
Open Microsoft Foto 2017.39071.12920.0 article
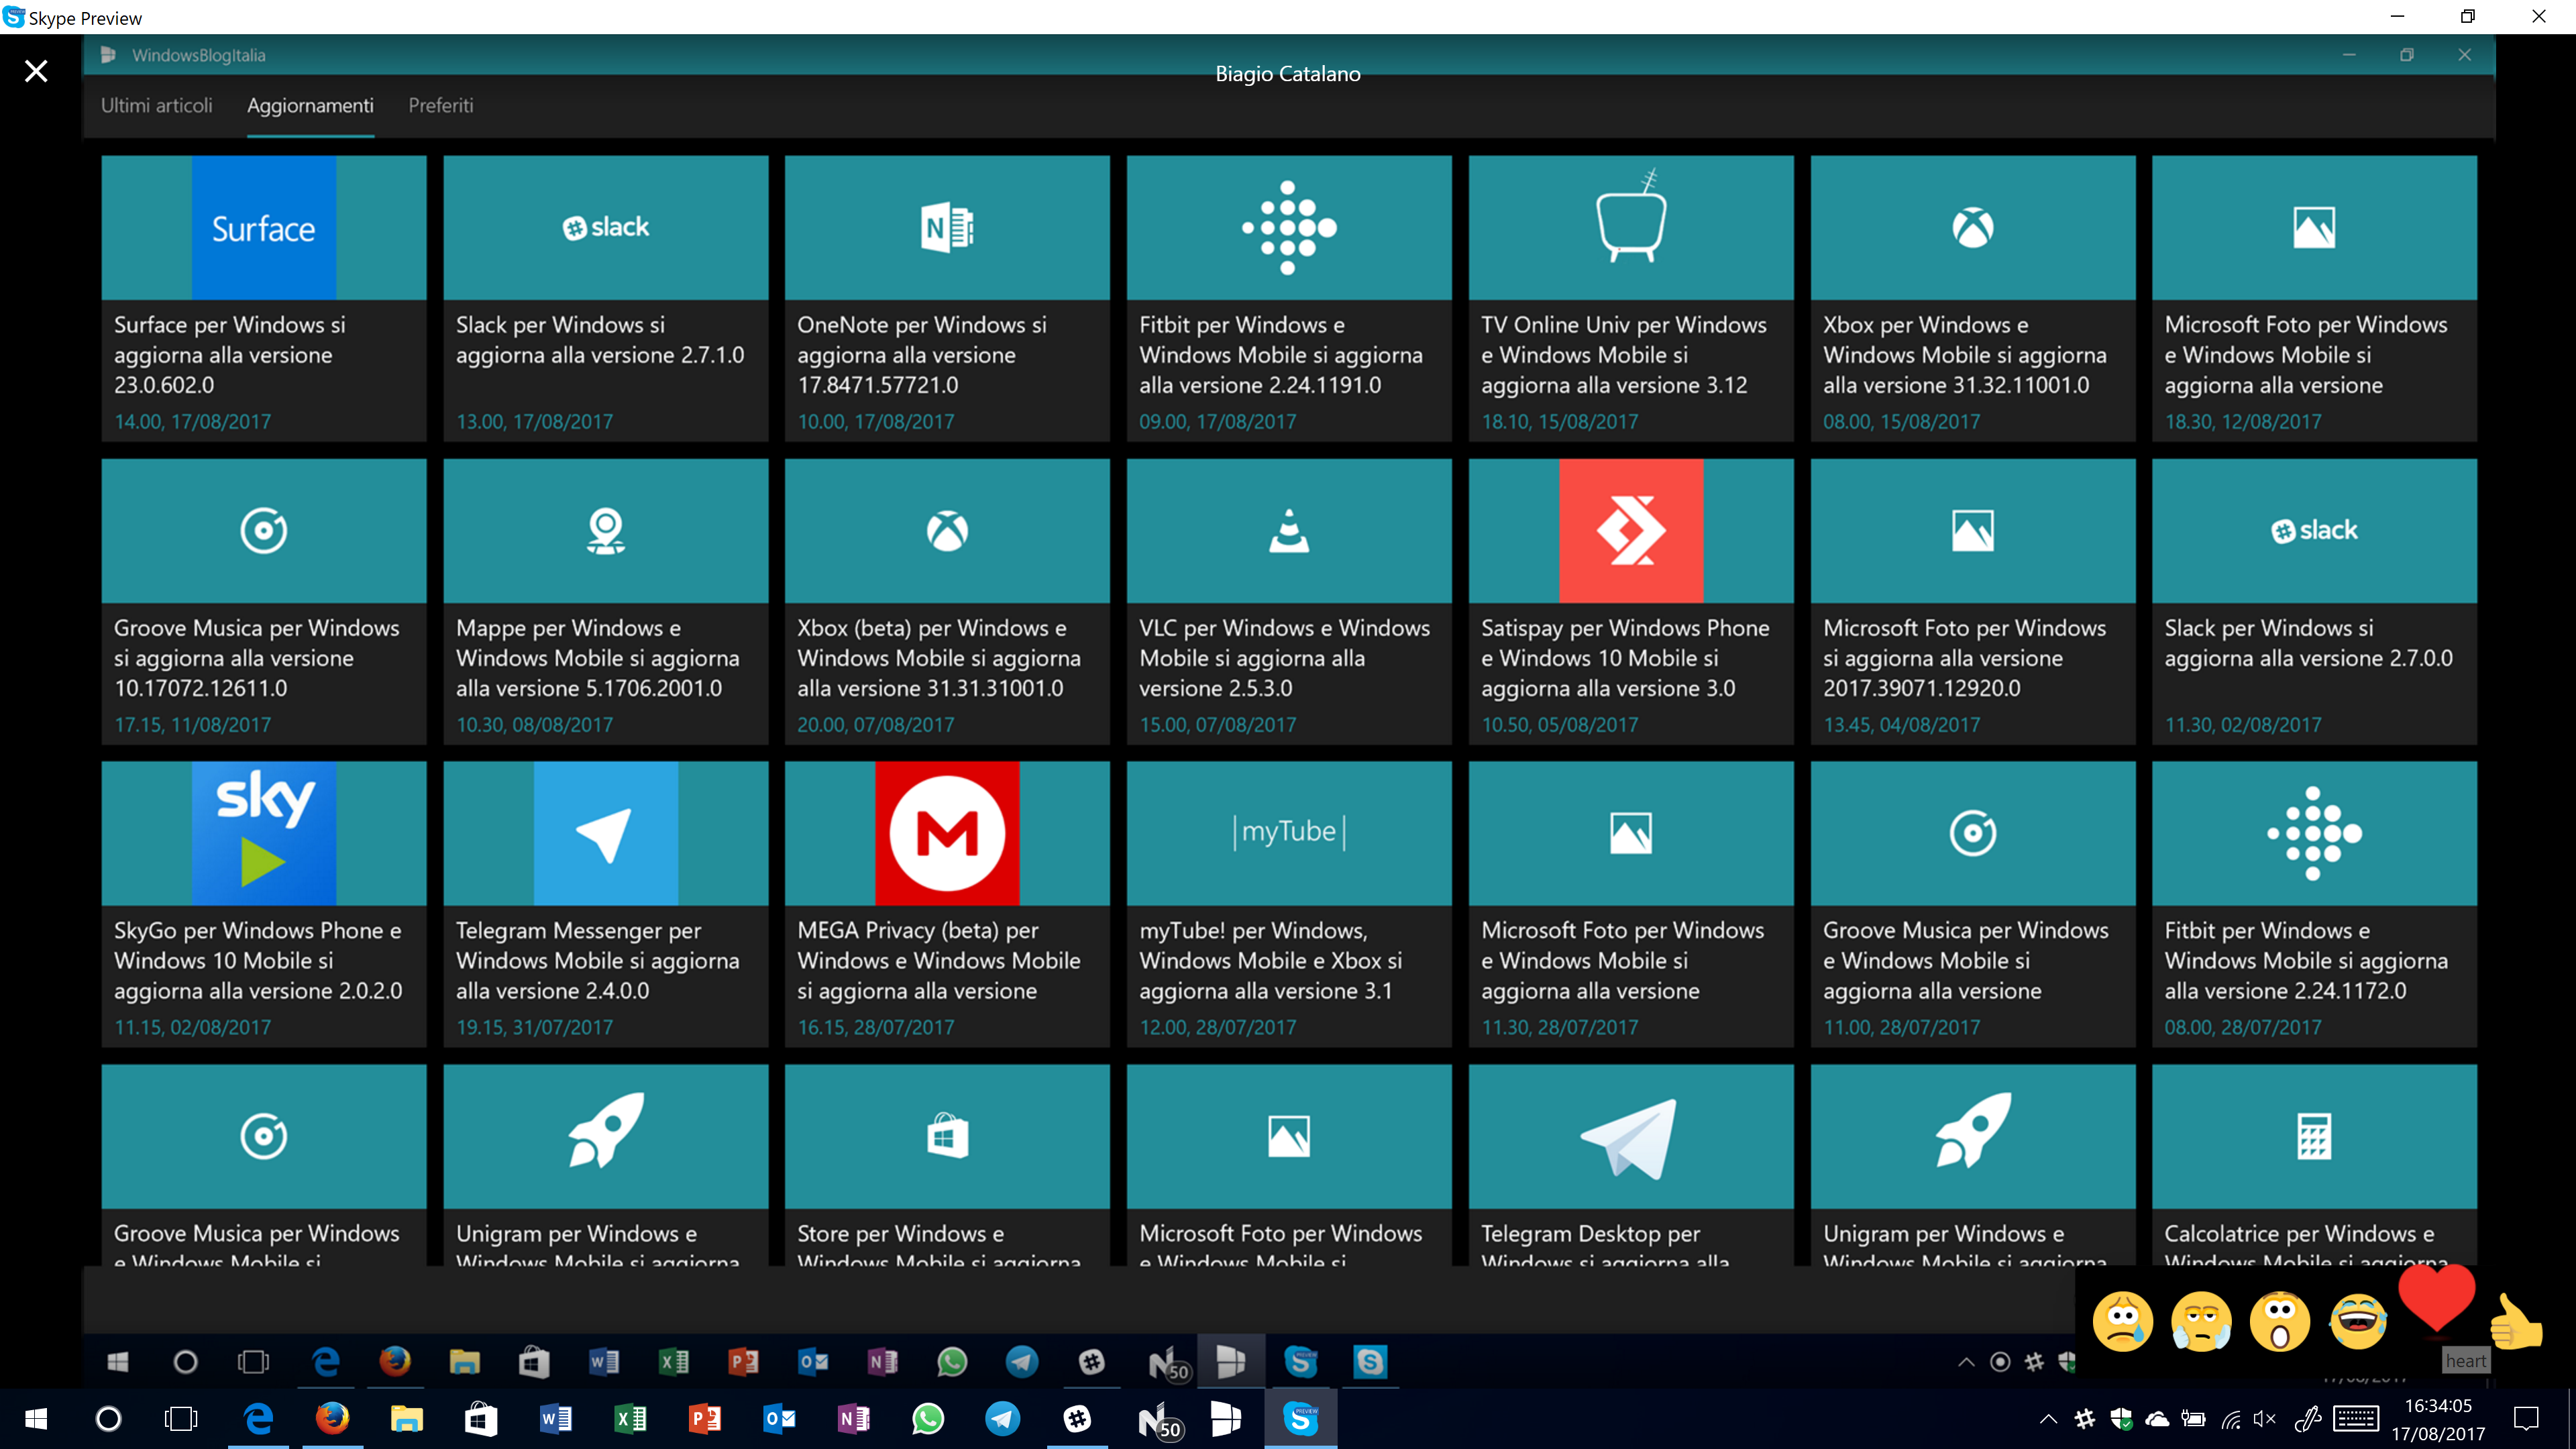pos(1973,601)
